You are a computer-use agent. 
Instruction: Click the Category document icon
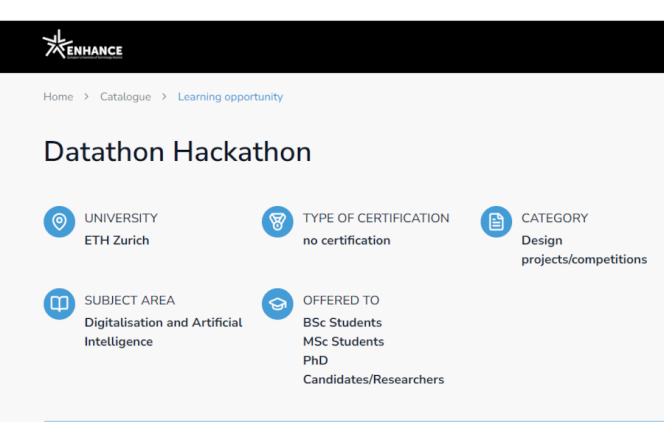pos(496,222)
